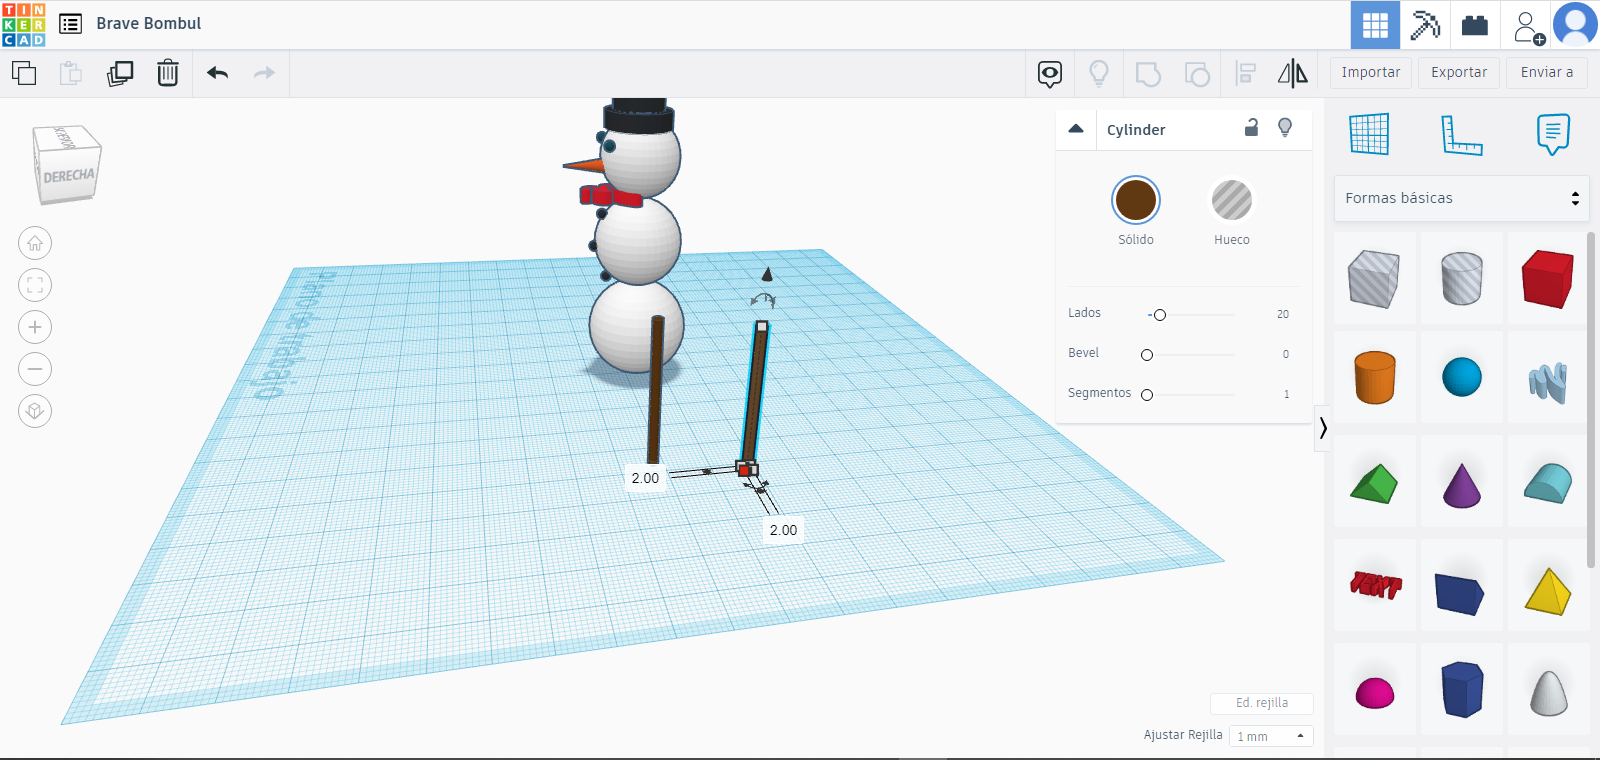
Task: Pick the red text shape
Action: (1374, 586)
